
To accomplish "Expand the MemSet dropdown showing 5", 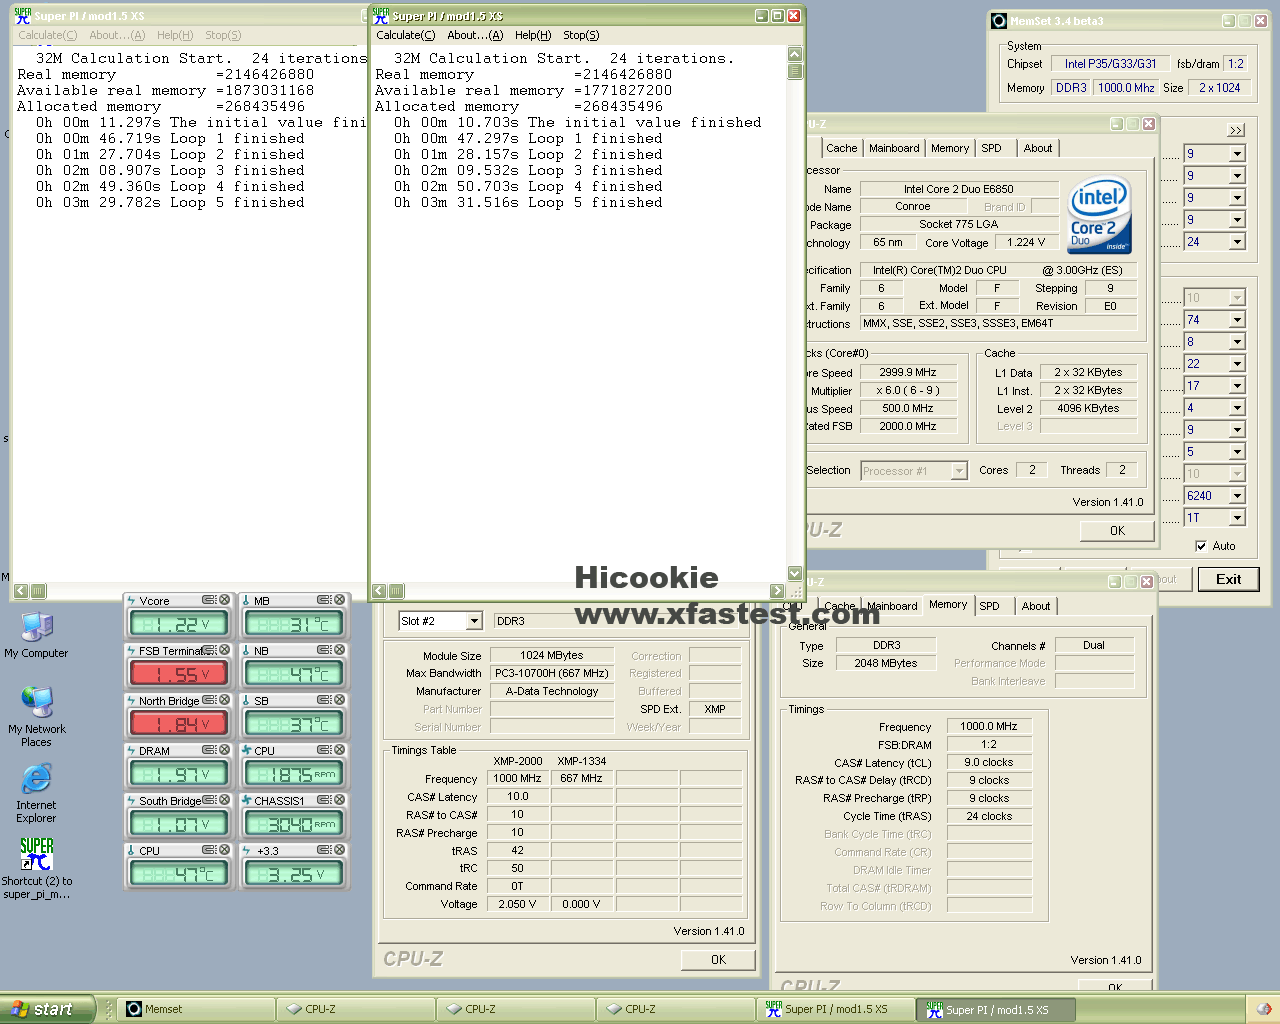I will [1237, 452].
